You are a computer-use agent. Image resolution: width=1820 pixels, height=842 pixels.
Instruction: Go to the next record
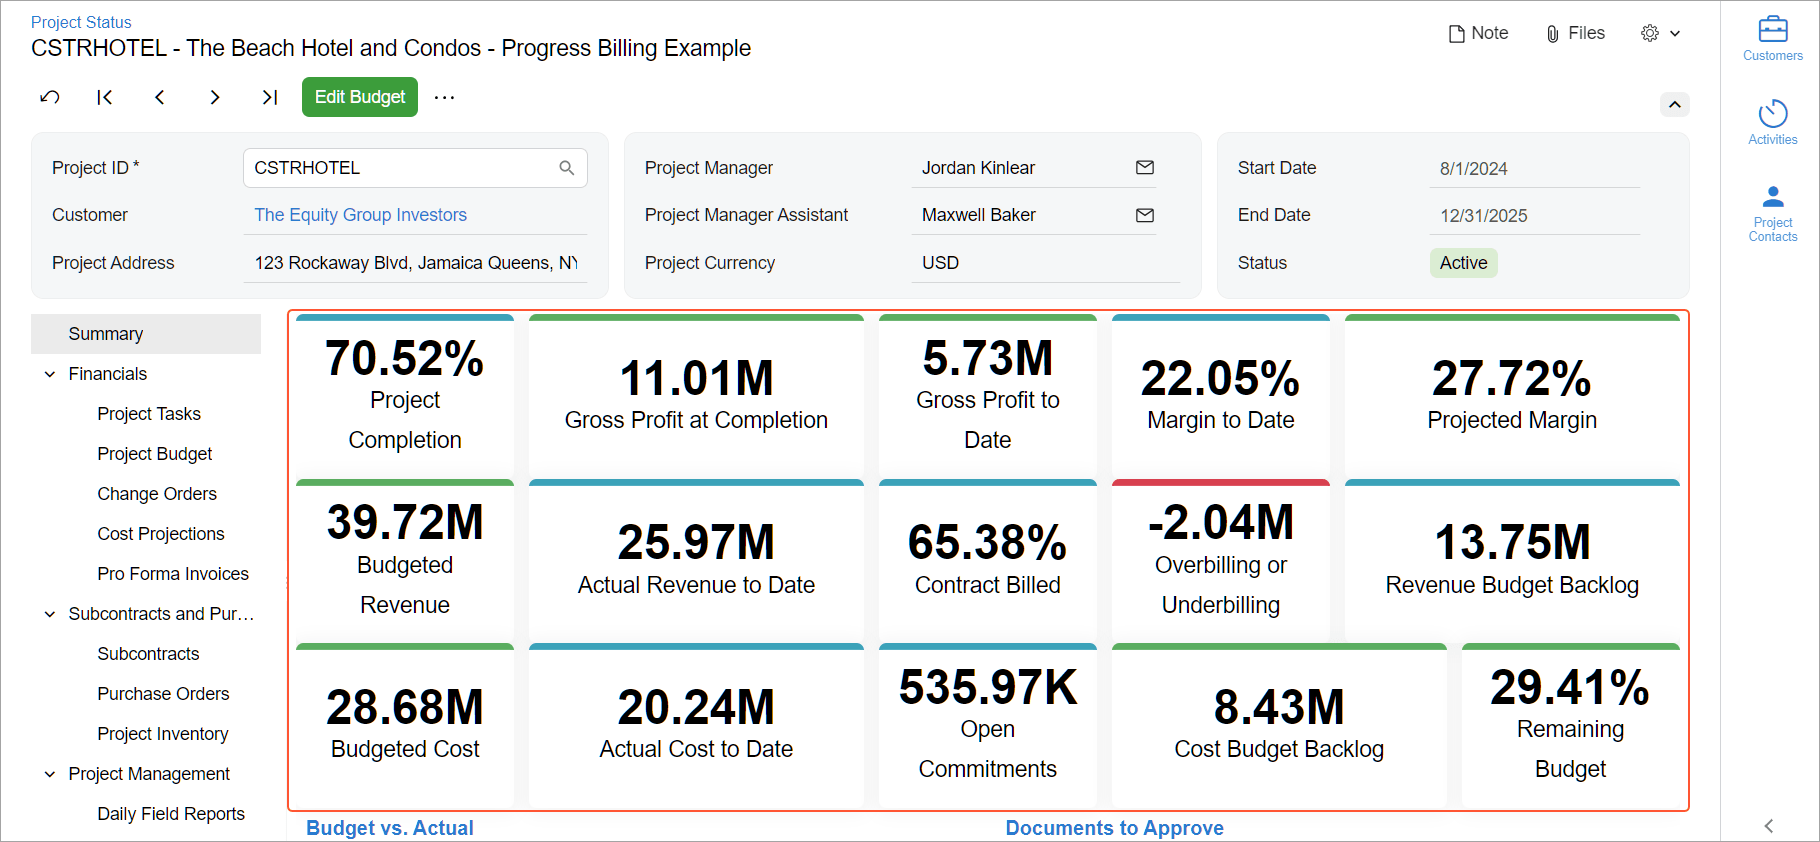(215, 97)
